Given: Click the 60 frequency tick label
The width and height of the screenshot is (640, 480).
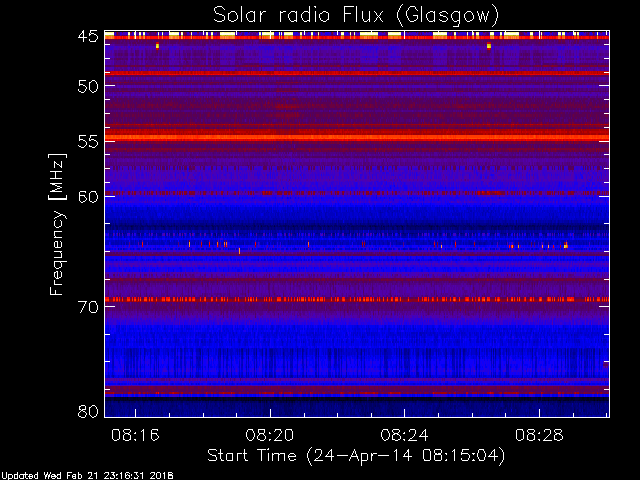Looking at the screenshot, I should 88,197.
